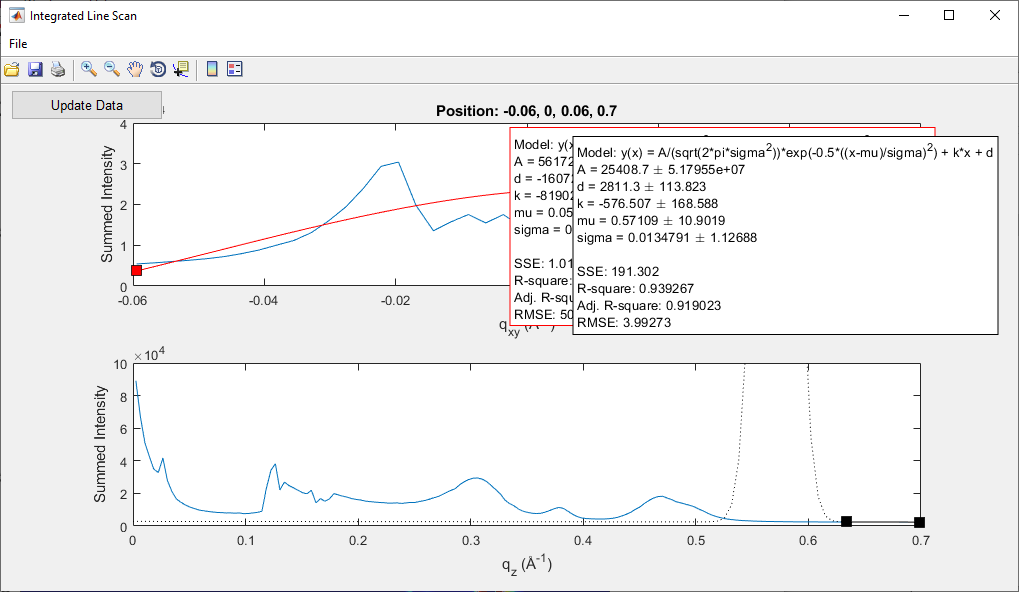
Task: Click the 'R-square: 0.939267' value
Action: pyautogui.click(x=636, y=289)
